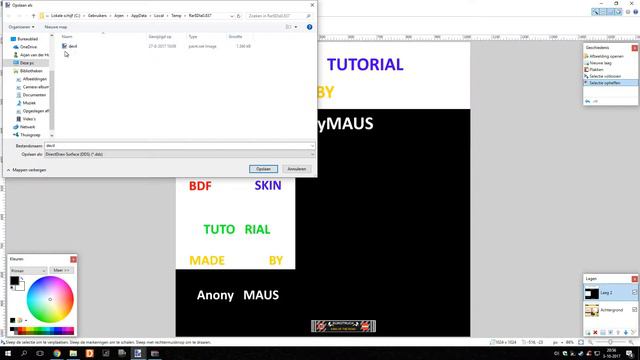Image resolution: width=640 pixels, height=360 pixels.
Task: Click the fit-to-window zoom icon
Action: pos(581,342)
